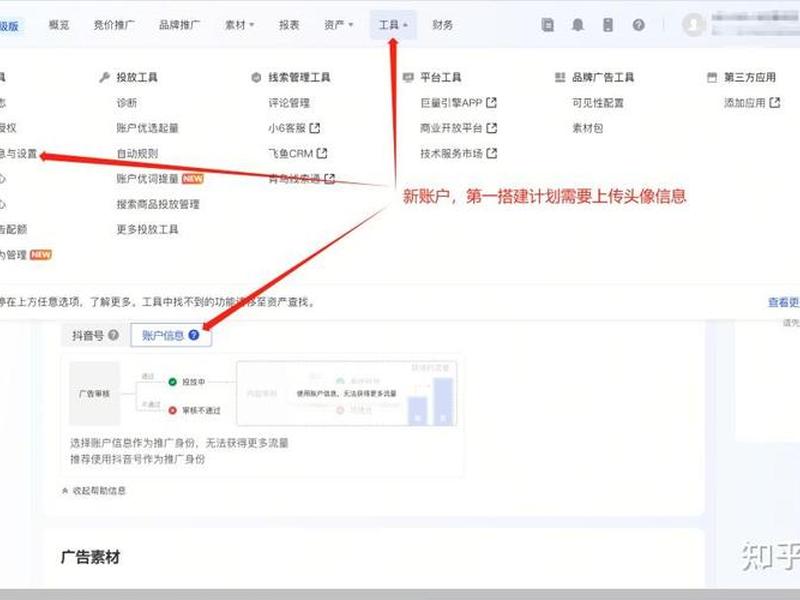Click the document icon in the top bar
This screenshot has width=800, height=600.
click(547, 24)
